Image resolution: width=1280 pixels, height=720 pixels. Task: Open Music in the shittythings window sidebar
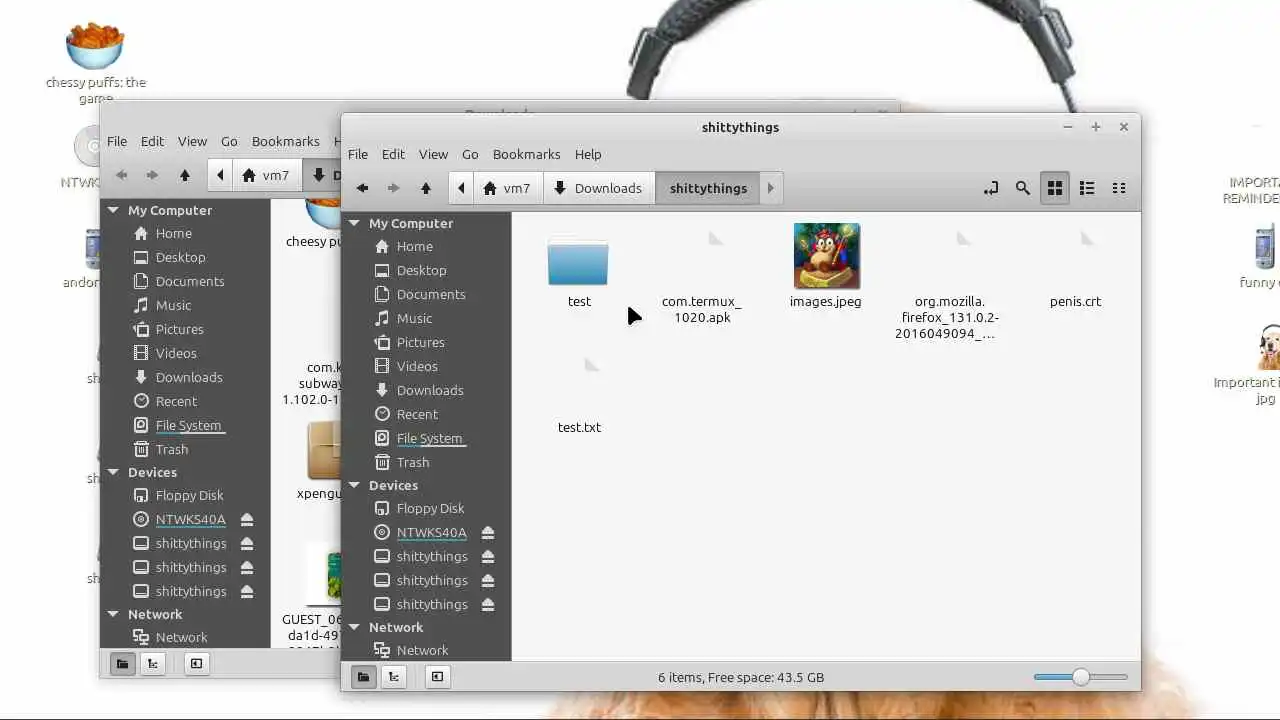click(x=414, y=318)
